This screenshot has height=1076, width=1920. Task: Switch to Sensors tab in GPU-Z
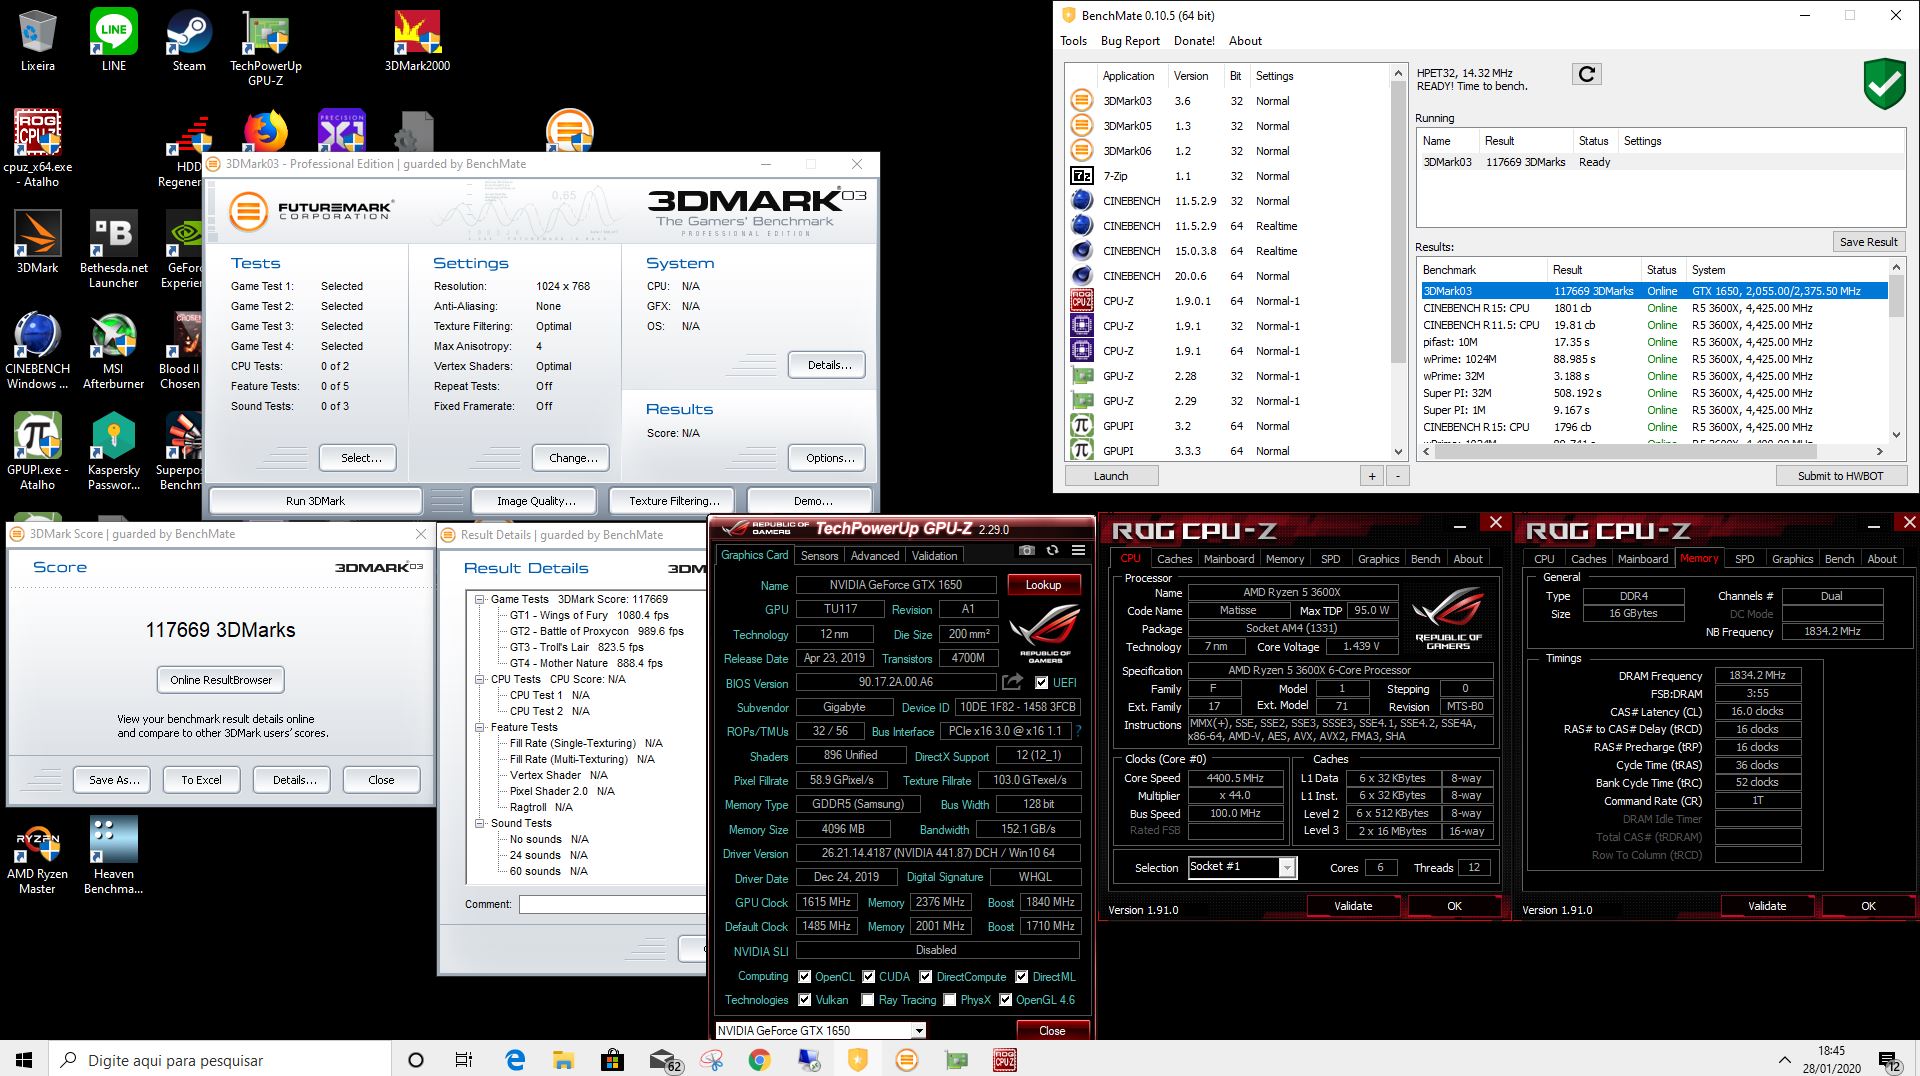coord(819,556)
